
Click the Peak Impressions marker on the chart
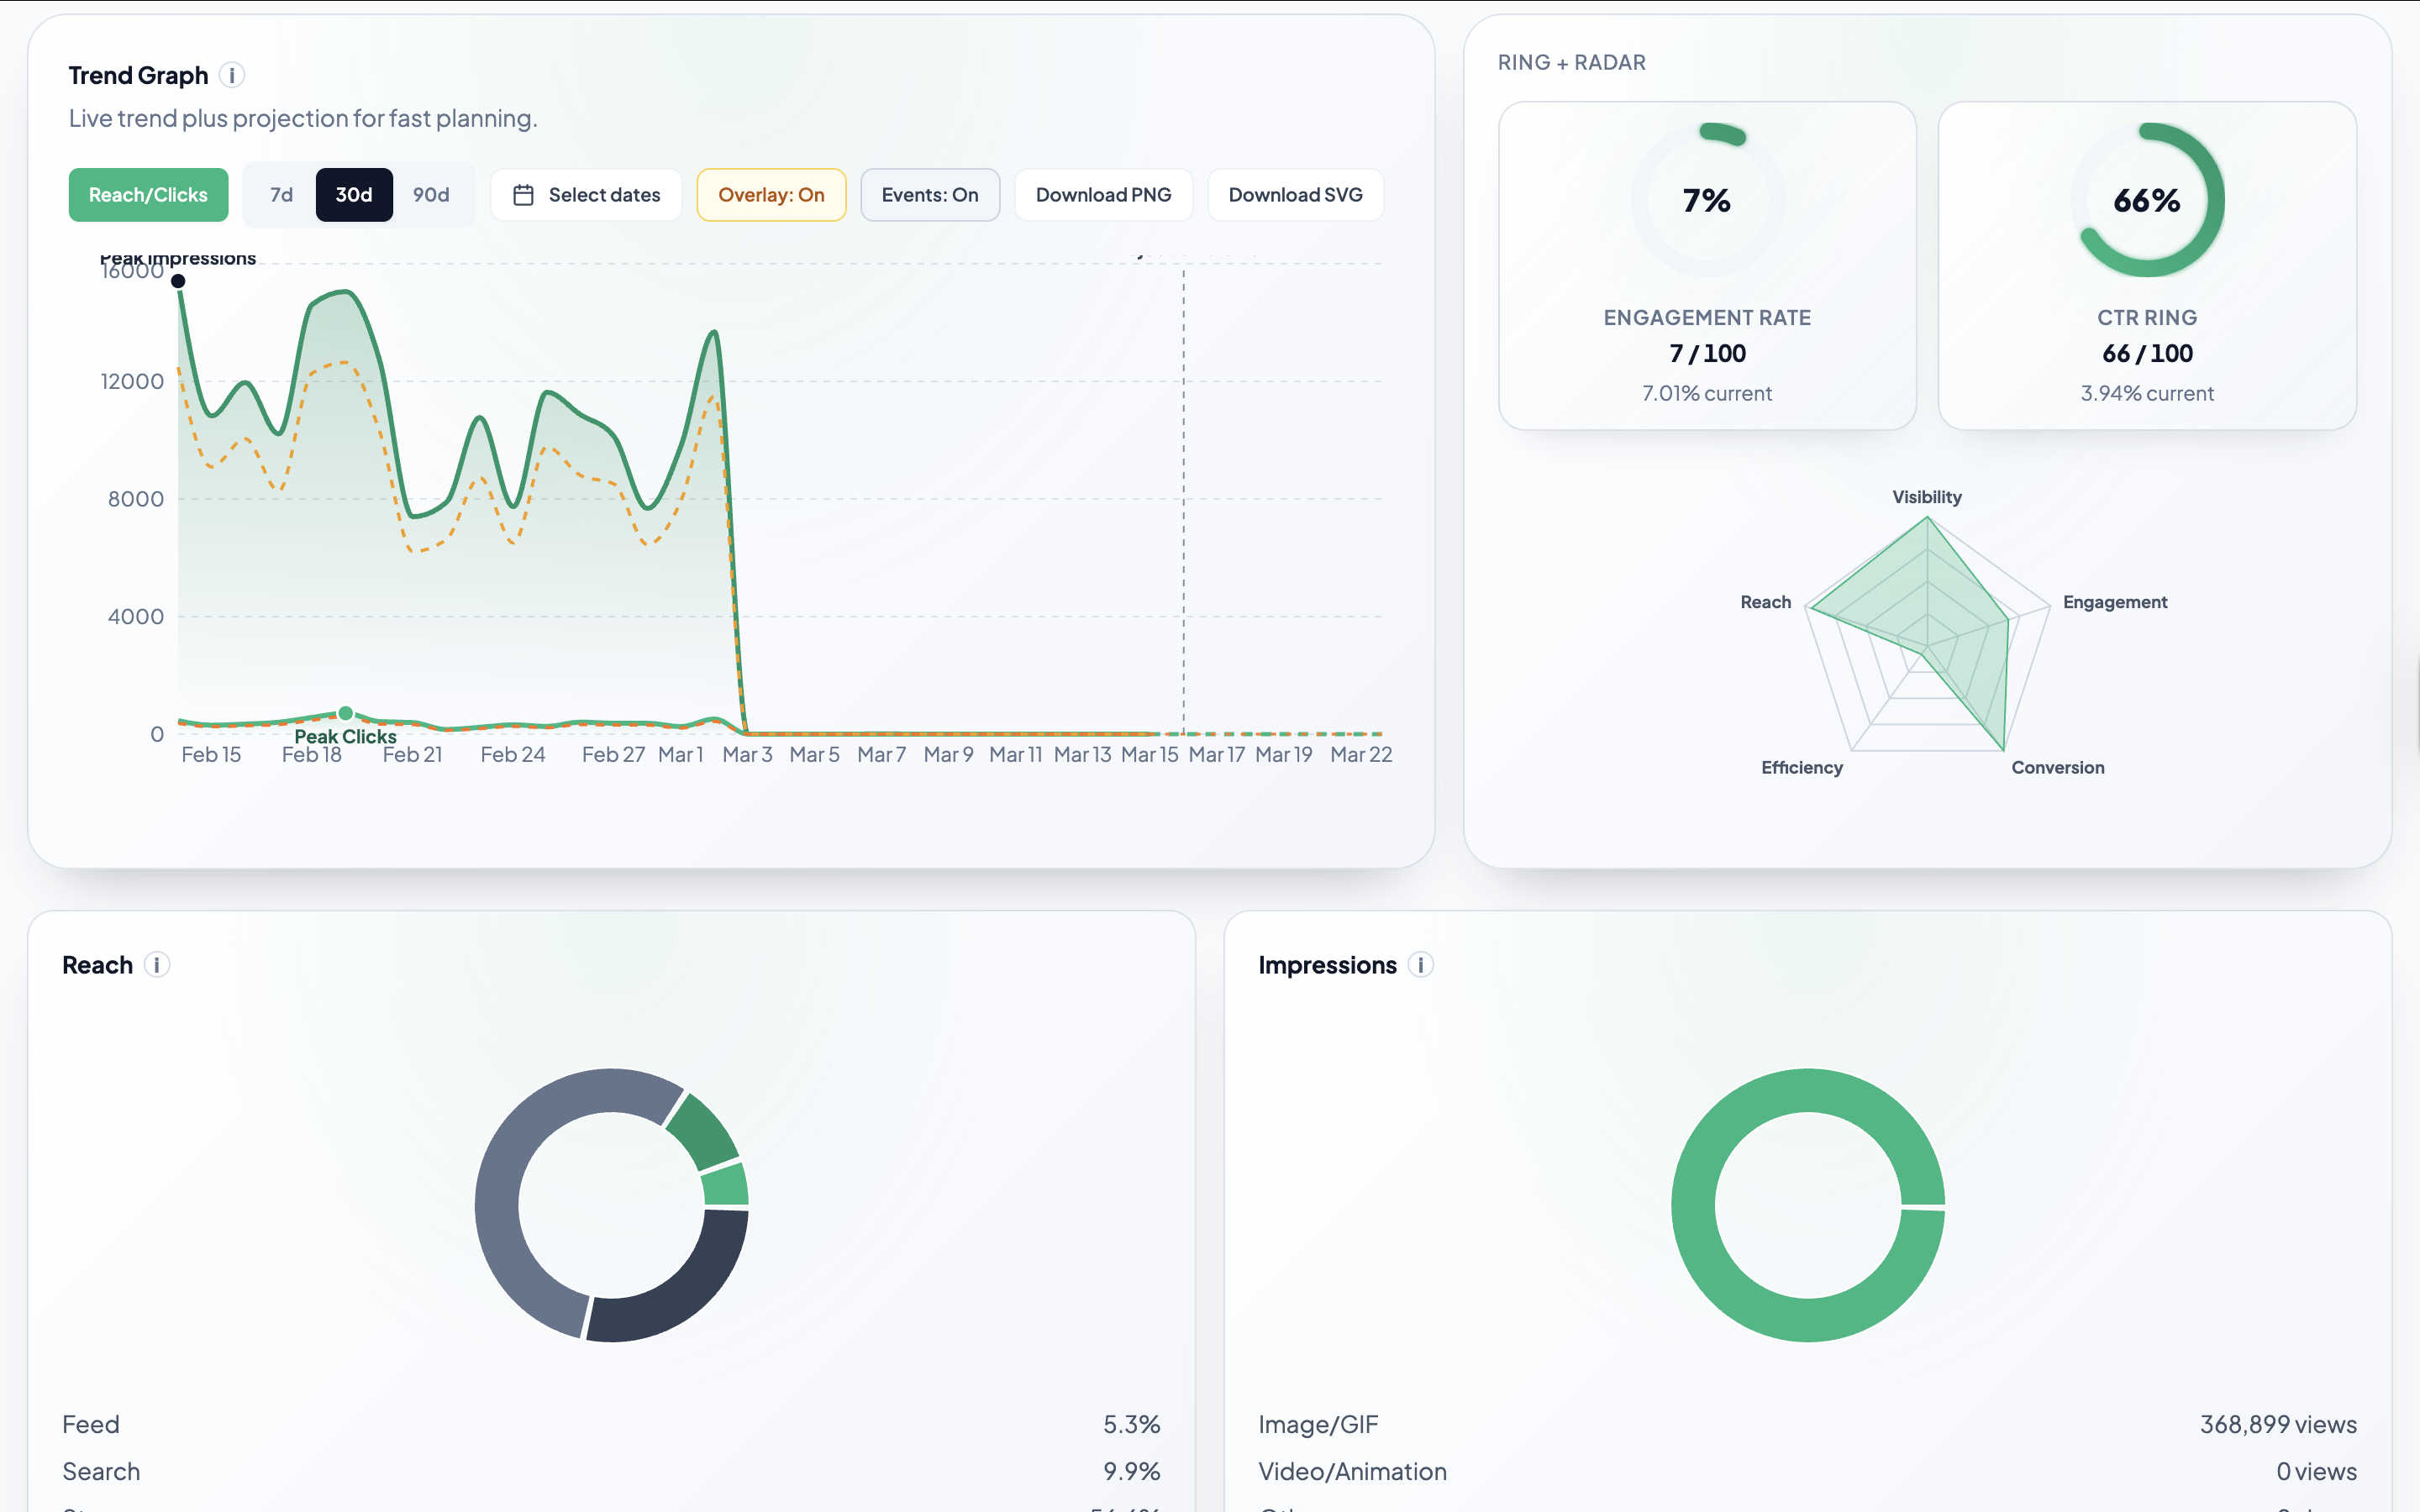point(179,281)
